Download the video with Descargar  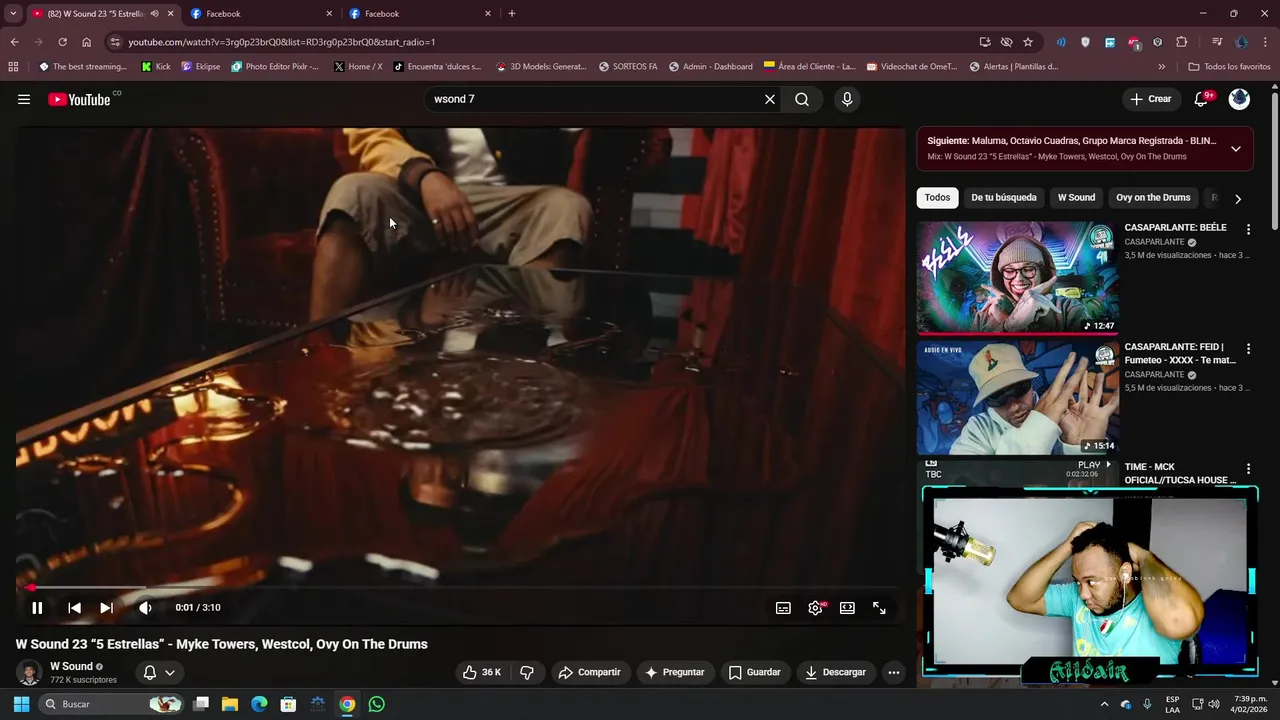tap(836, 672)
